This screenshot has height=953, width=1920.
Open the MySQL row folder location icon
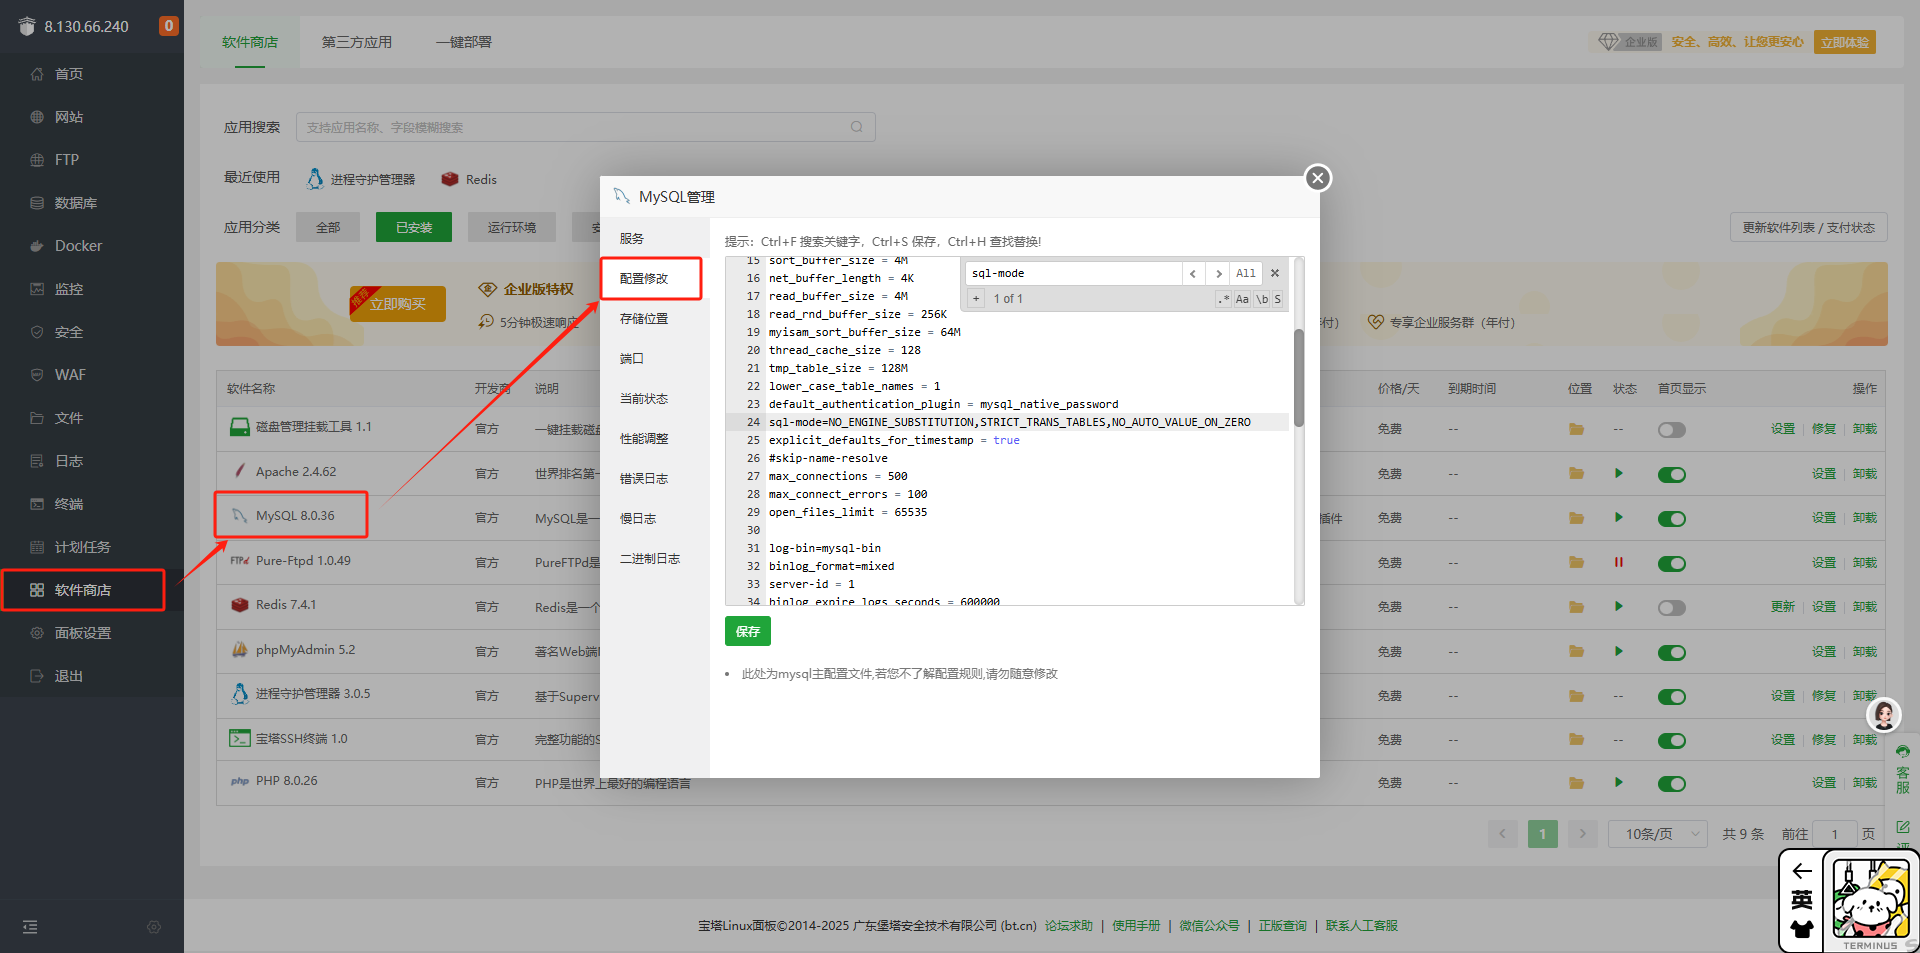tap(1576, 518)
